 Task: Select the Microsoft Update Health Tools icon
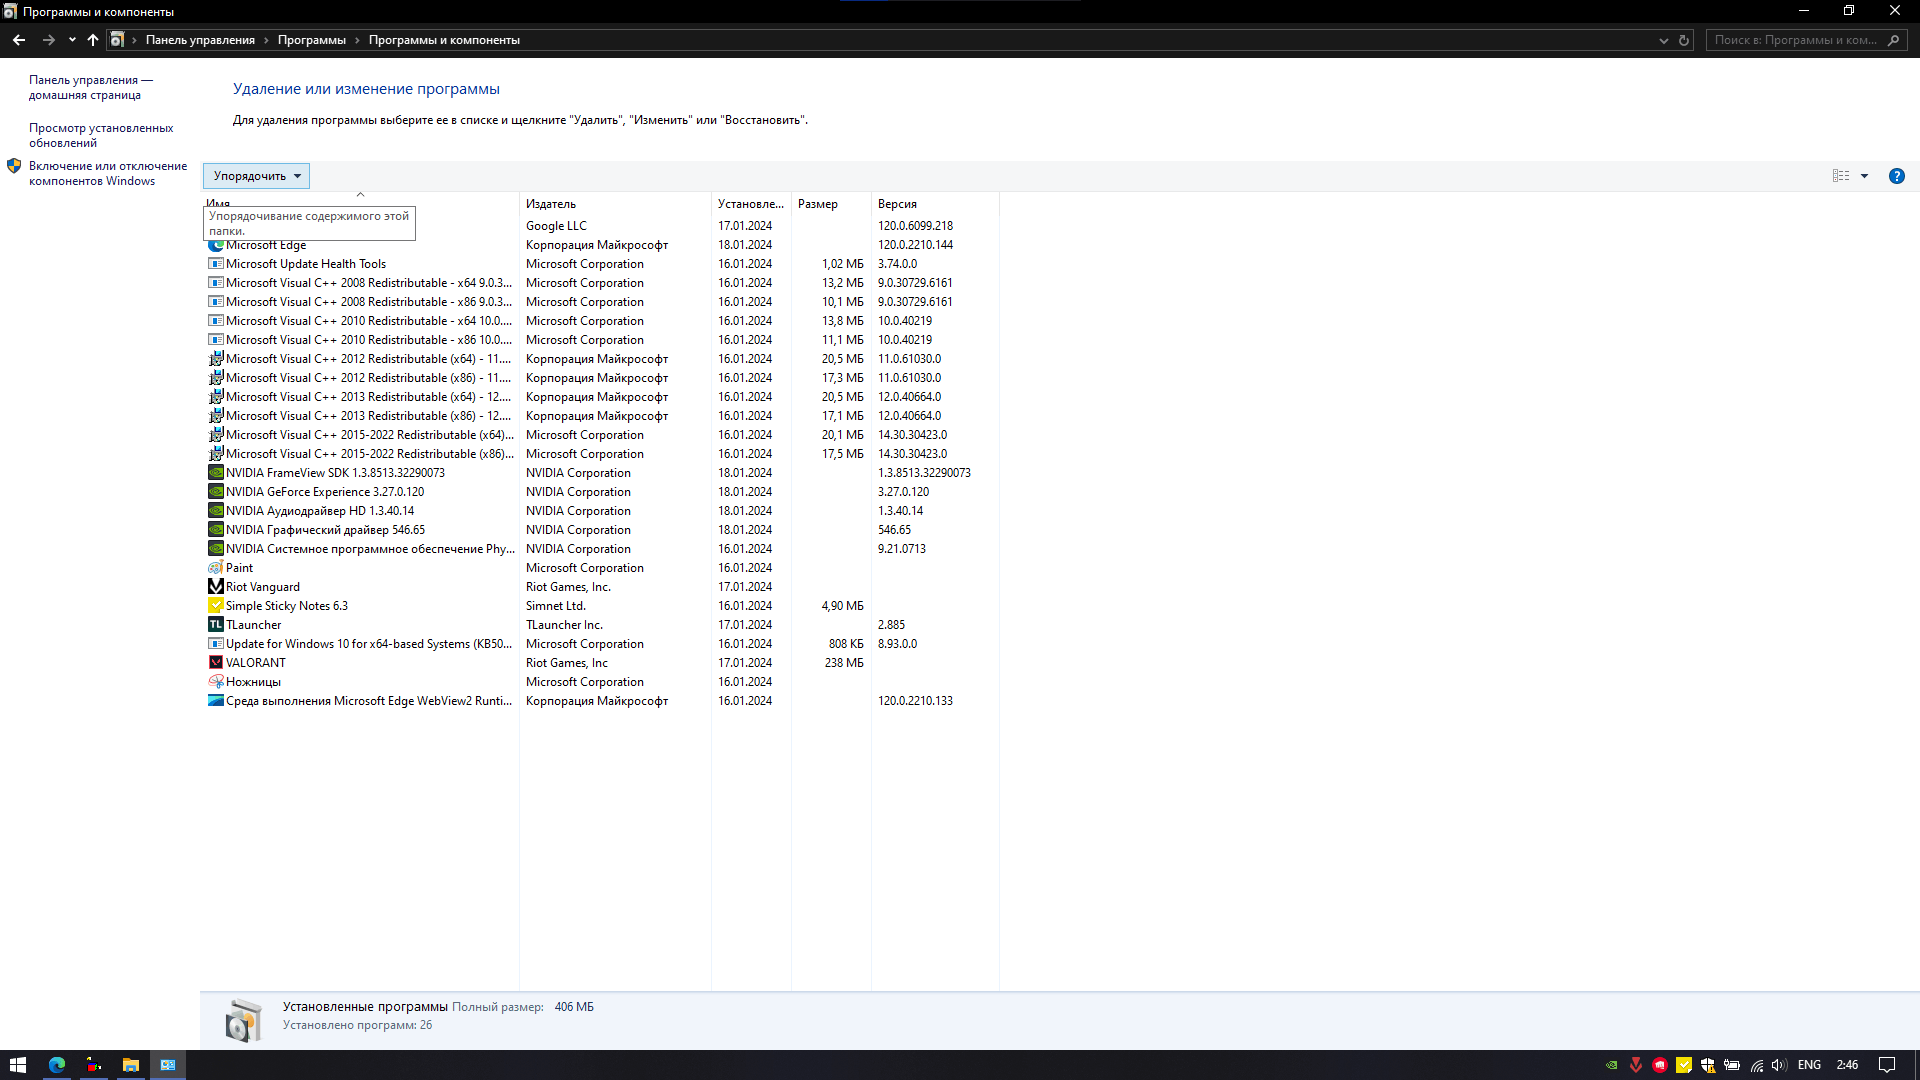[215, 264]
